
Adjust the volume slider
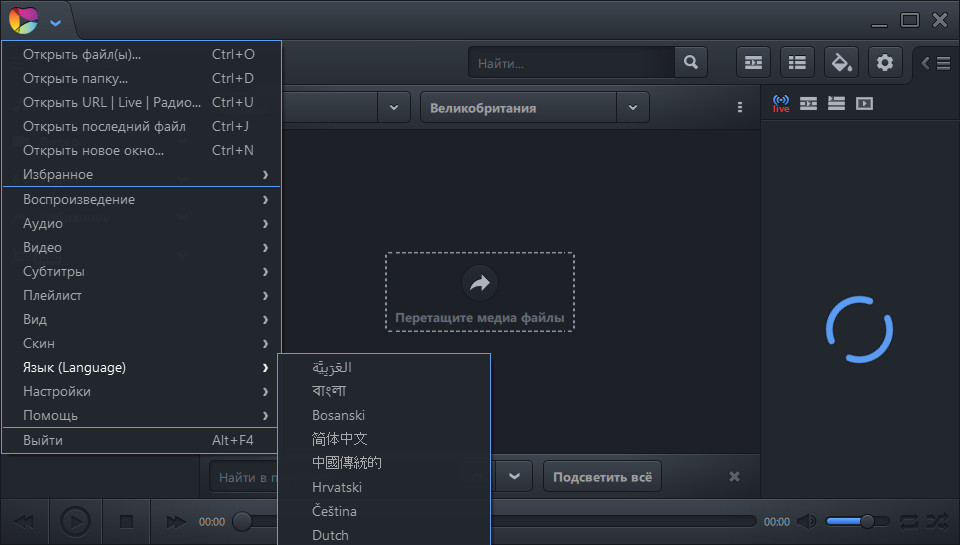pyautogui.click(x=857, y=521)
